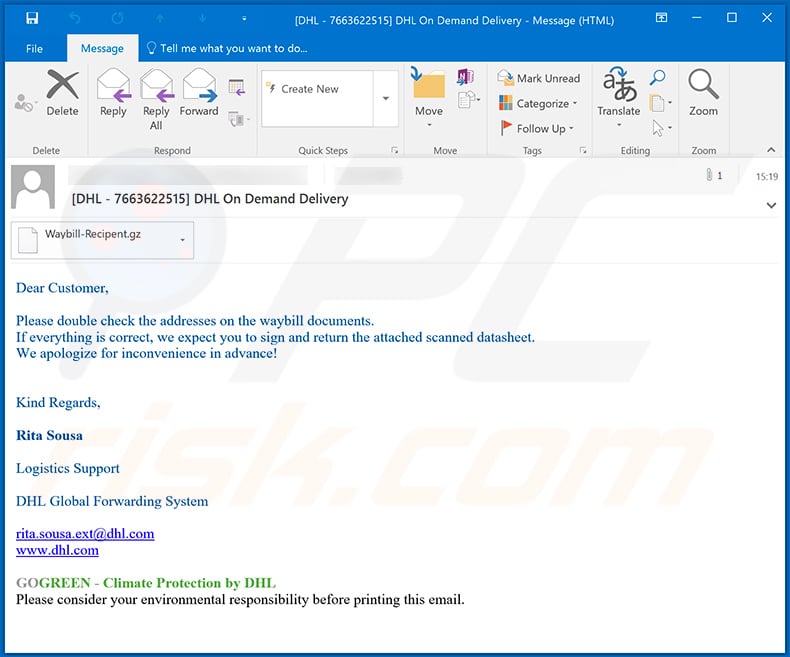Open the www.dhl.com link
790x657 pixels.
(57, 550)
